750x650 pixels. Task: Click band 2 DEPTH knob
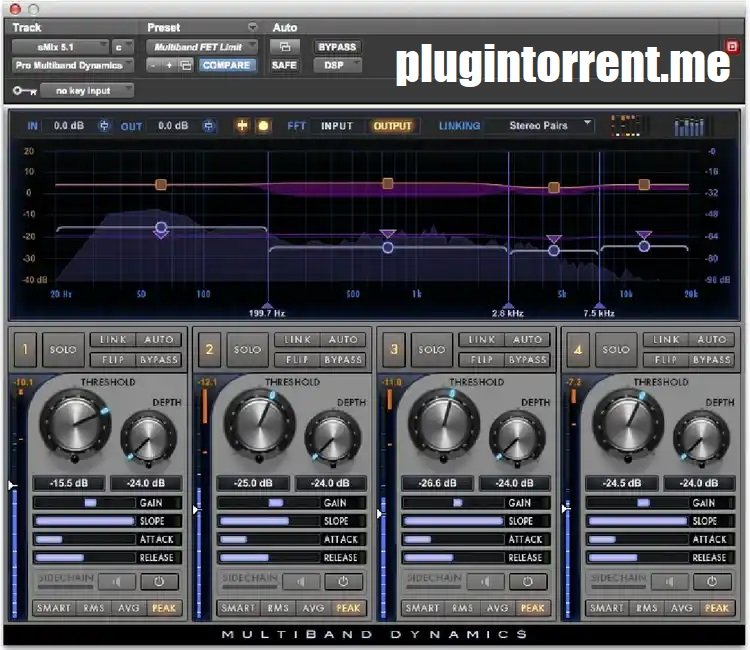[x=332, y=438]
